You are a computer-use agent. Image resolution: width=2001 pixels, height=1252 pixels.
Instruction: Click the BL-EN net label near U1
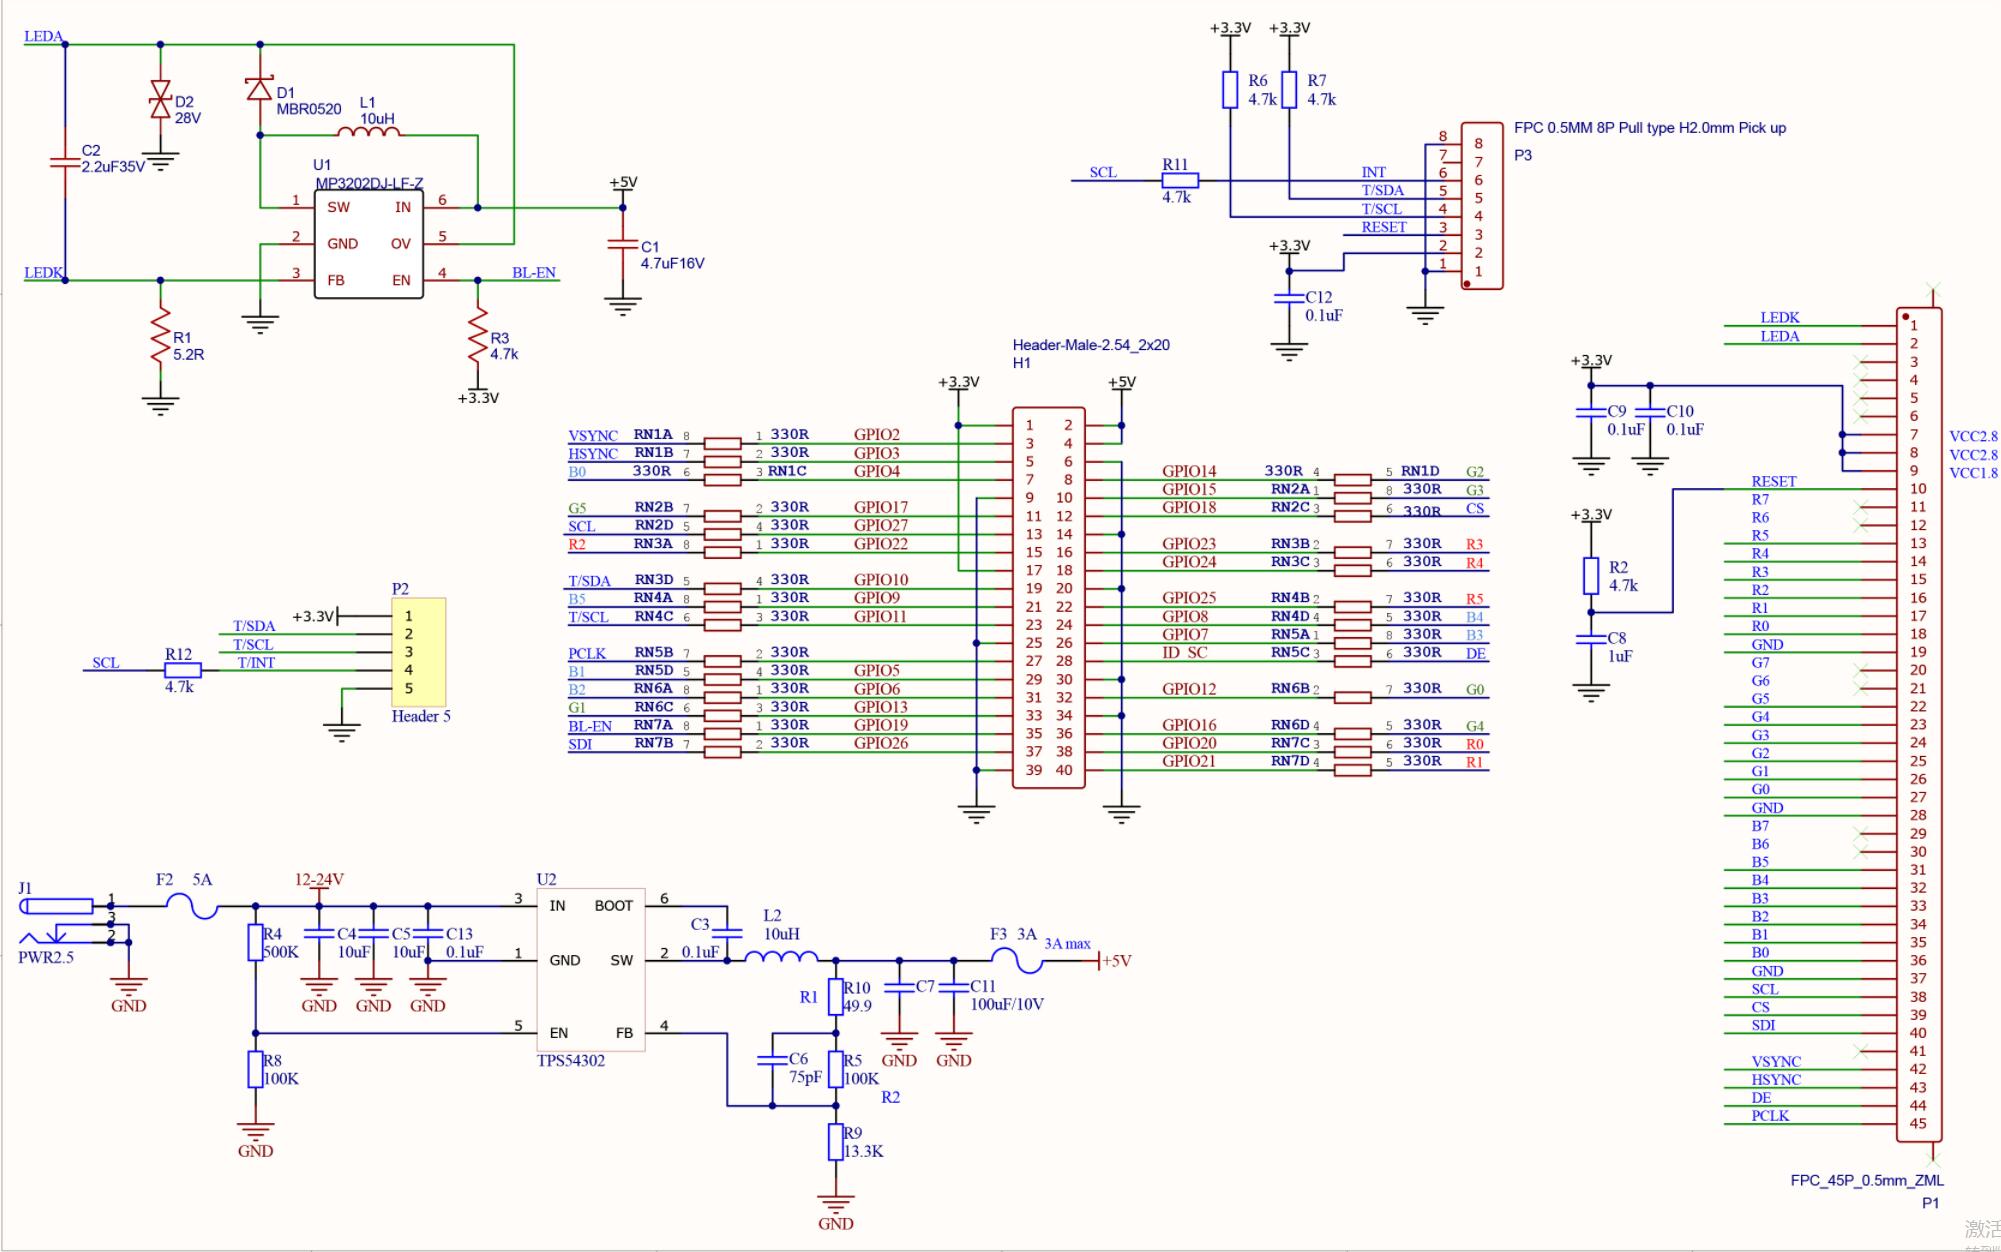[x=533, y=273]
